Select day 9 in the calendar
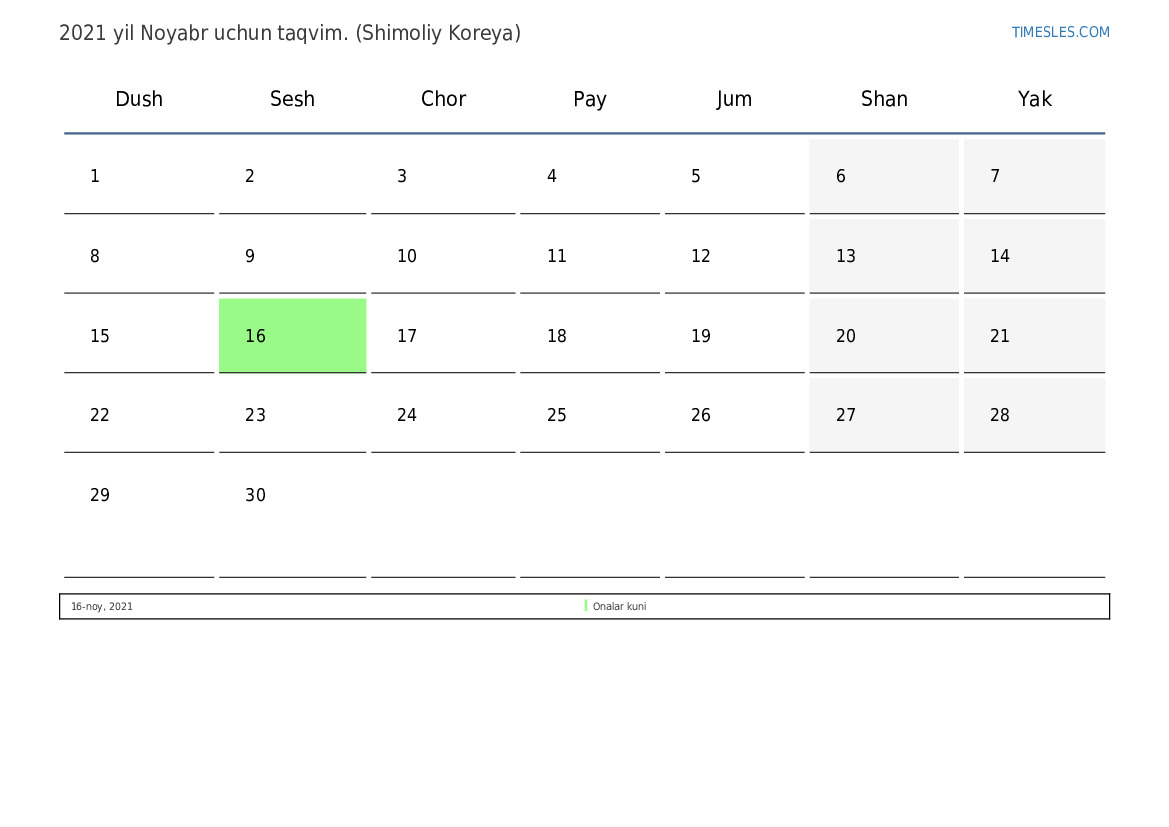The width and height of the screenshot is (1169, 827). click(292, 257)
